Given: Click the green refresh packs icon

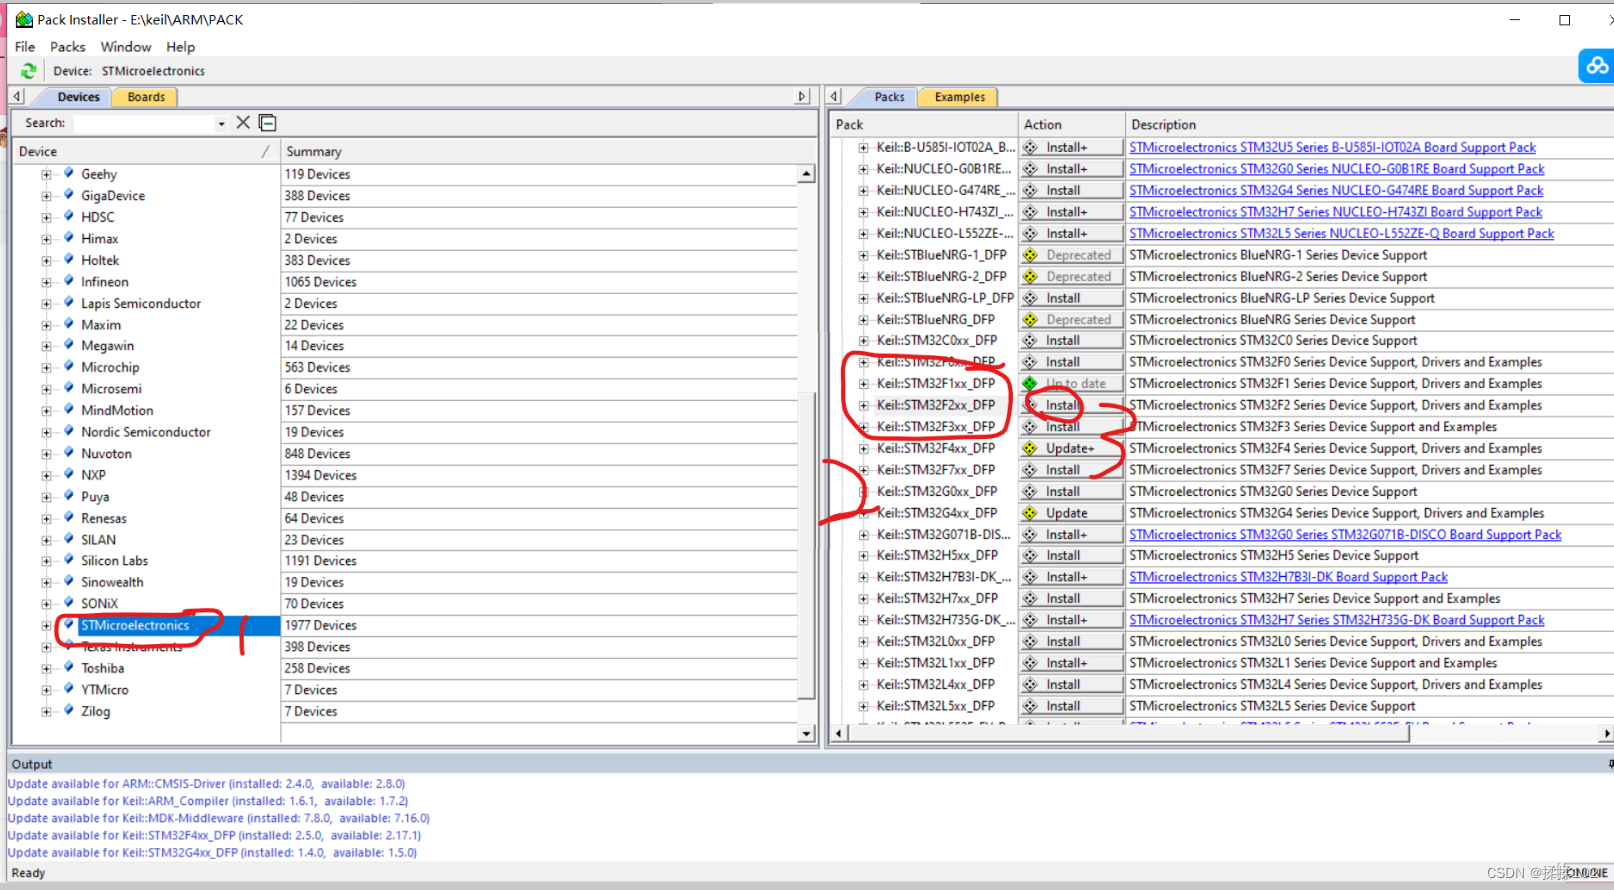Looking at the screenshot, I should tap(28, 71).
